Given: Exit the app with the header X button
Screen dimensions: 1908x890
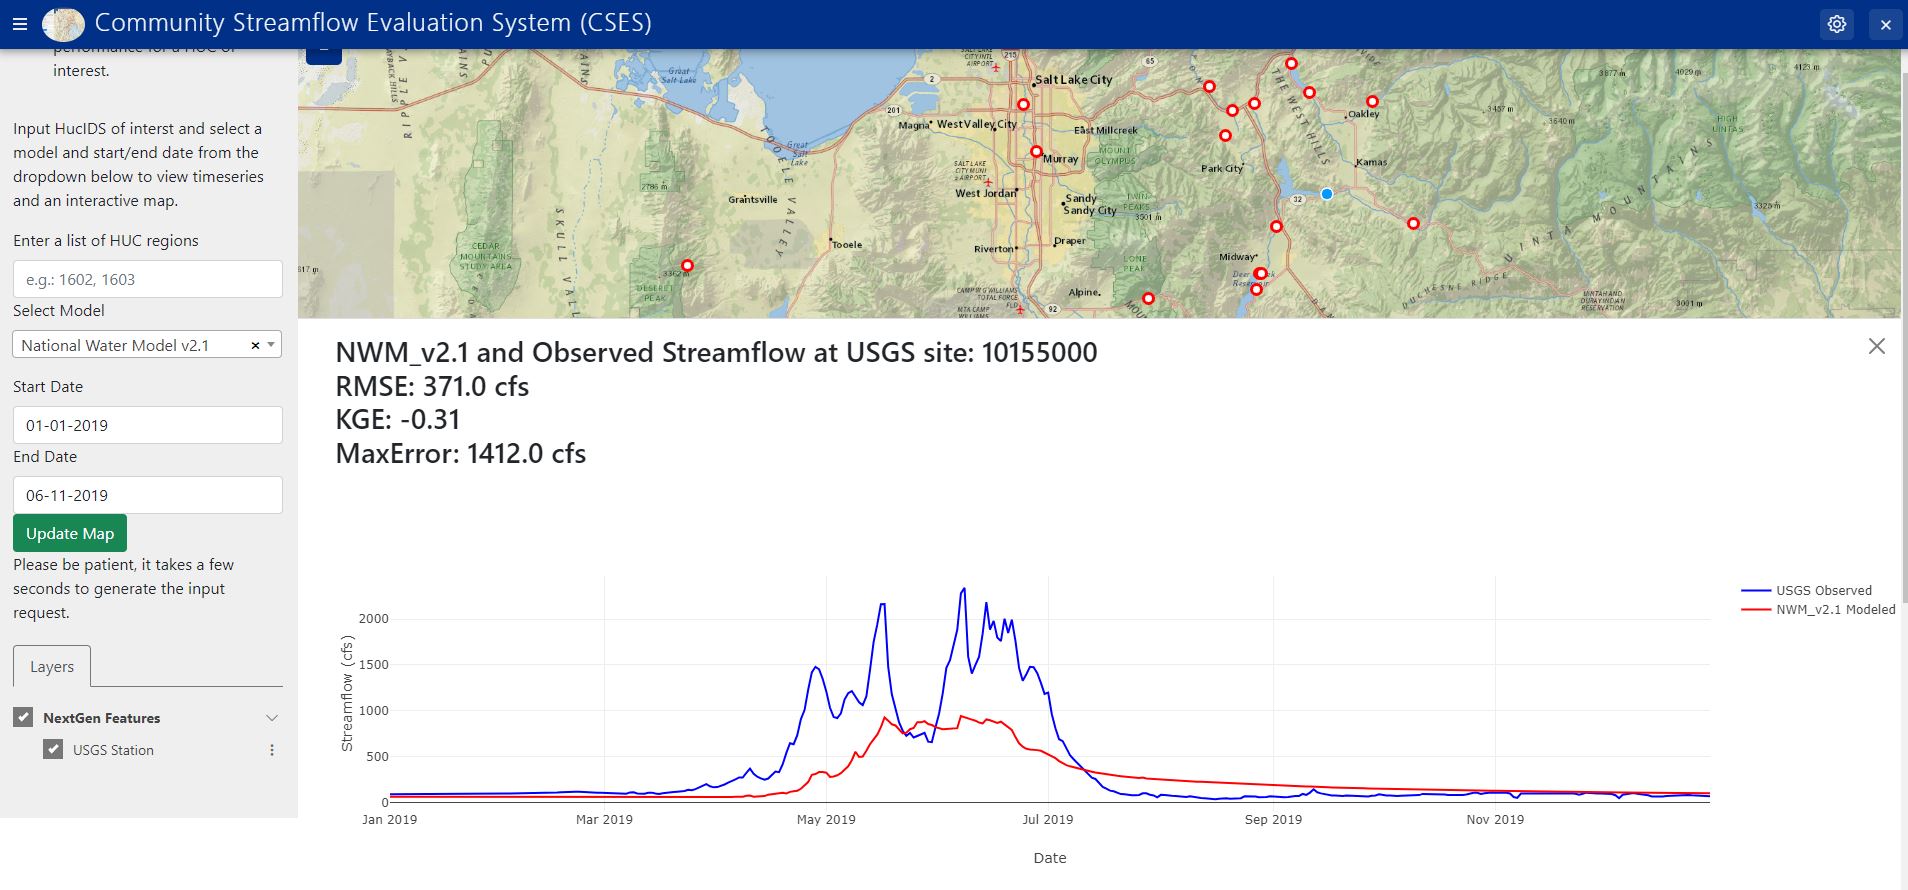Looking at the screenshot, I should pos(1886,24).
